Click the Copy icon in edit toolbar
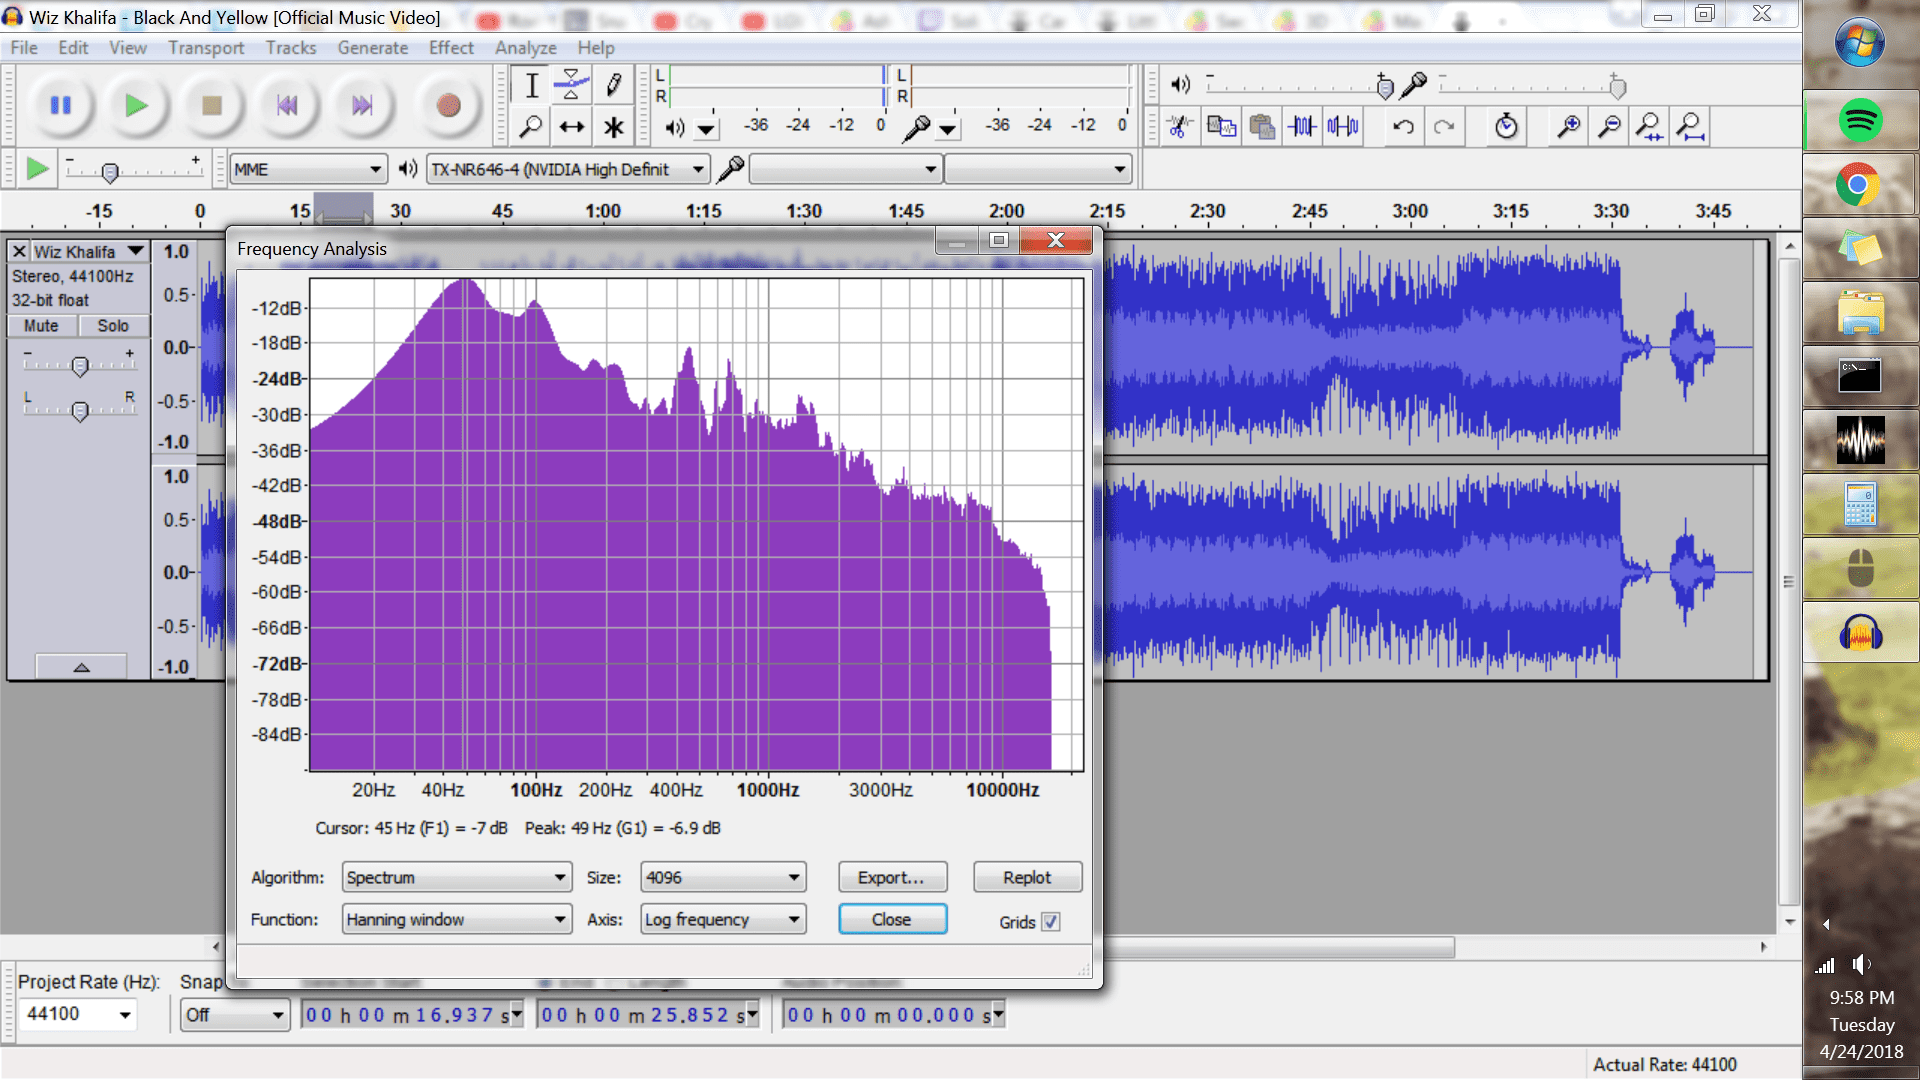The image size is (1920, 1080). [1221, 126]
